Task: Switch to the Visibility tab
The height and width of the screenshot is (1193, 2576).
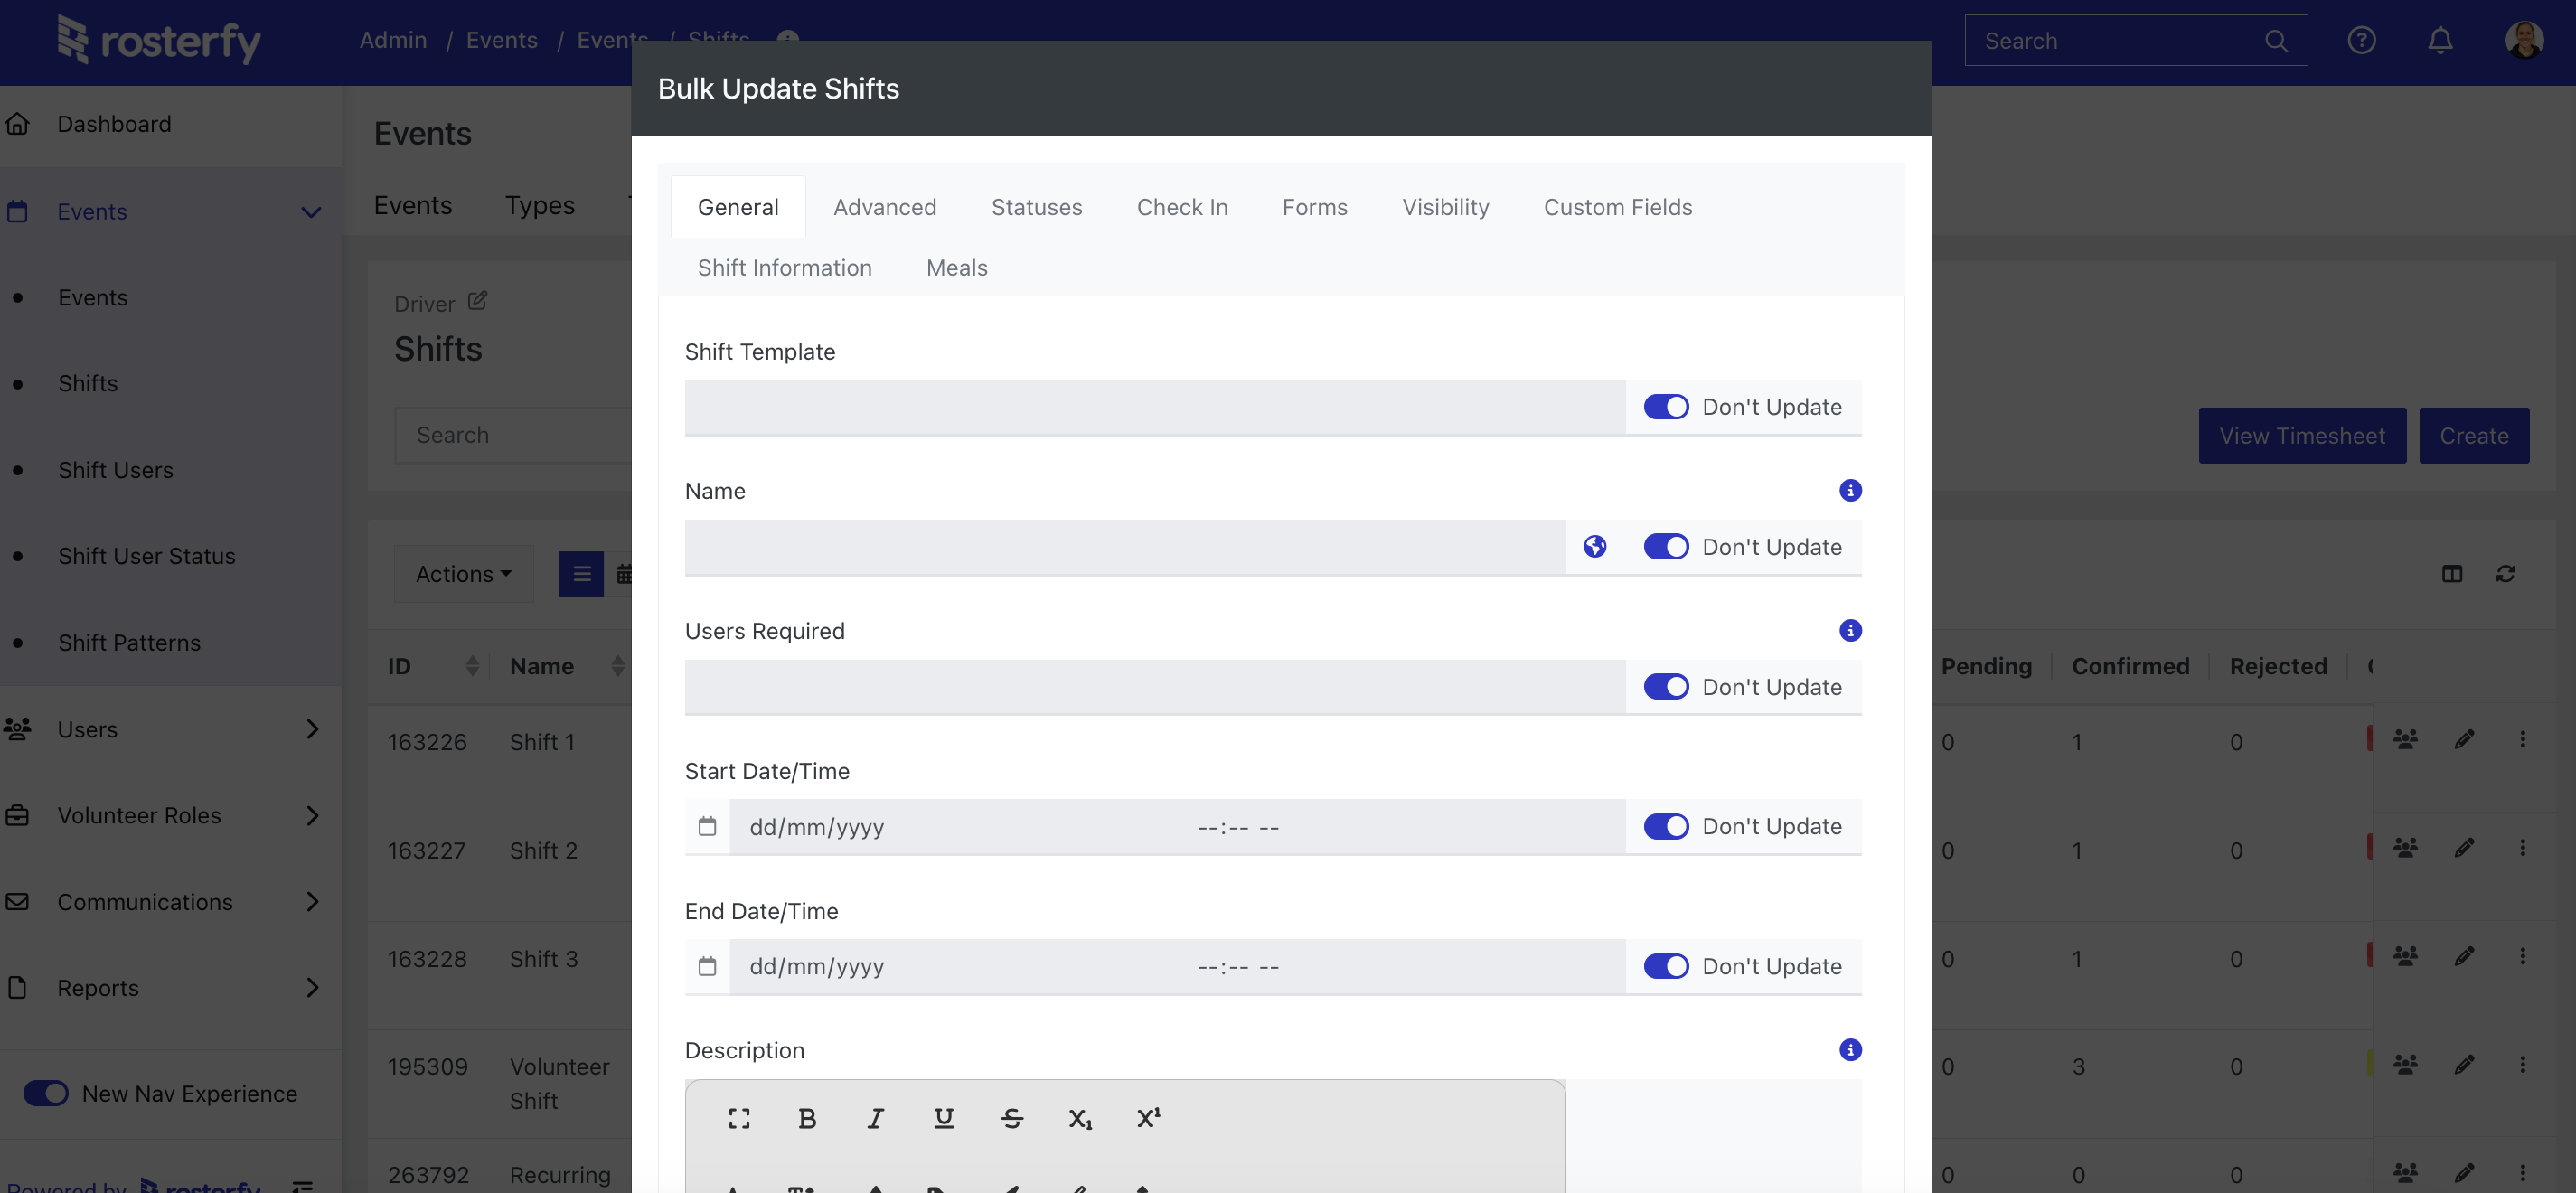Action: tap(1445, 207)
